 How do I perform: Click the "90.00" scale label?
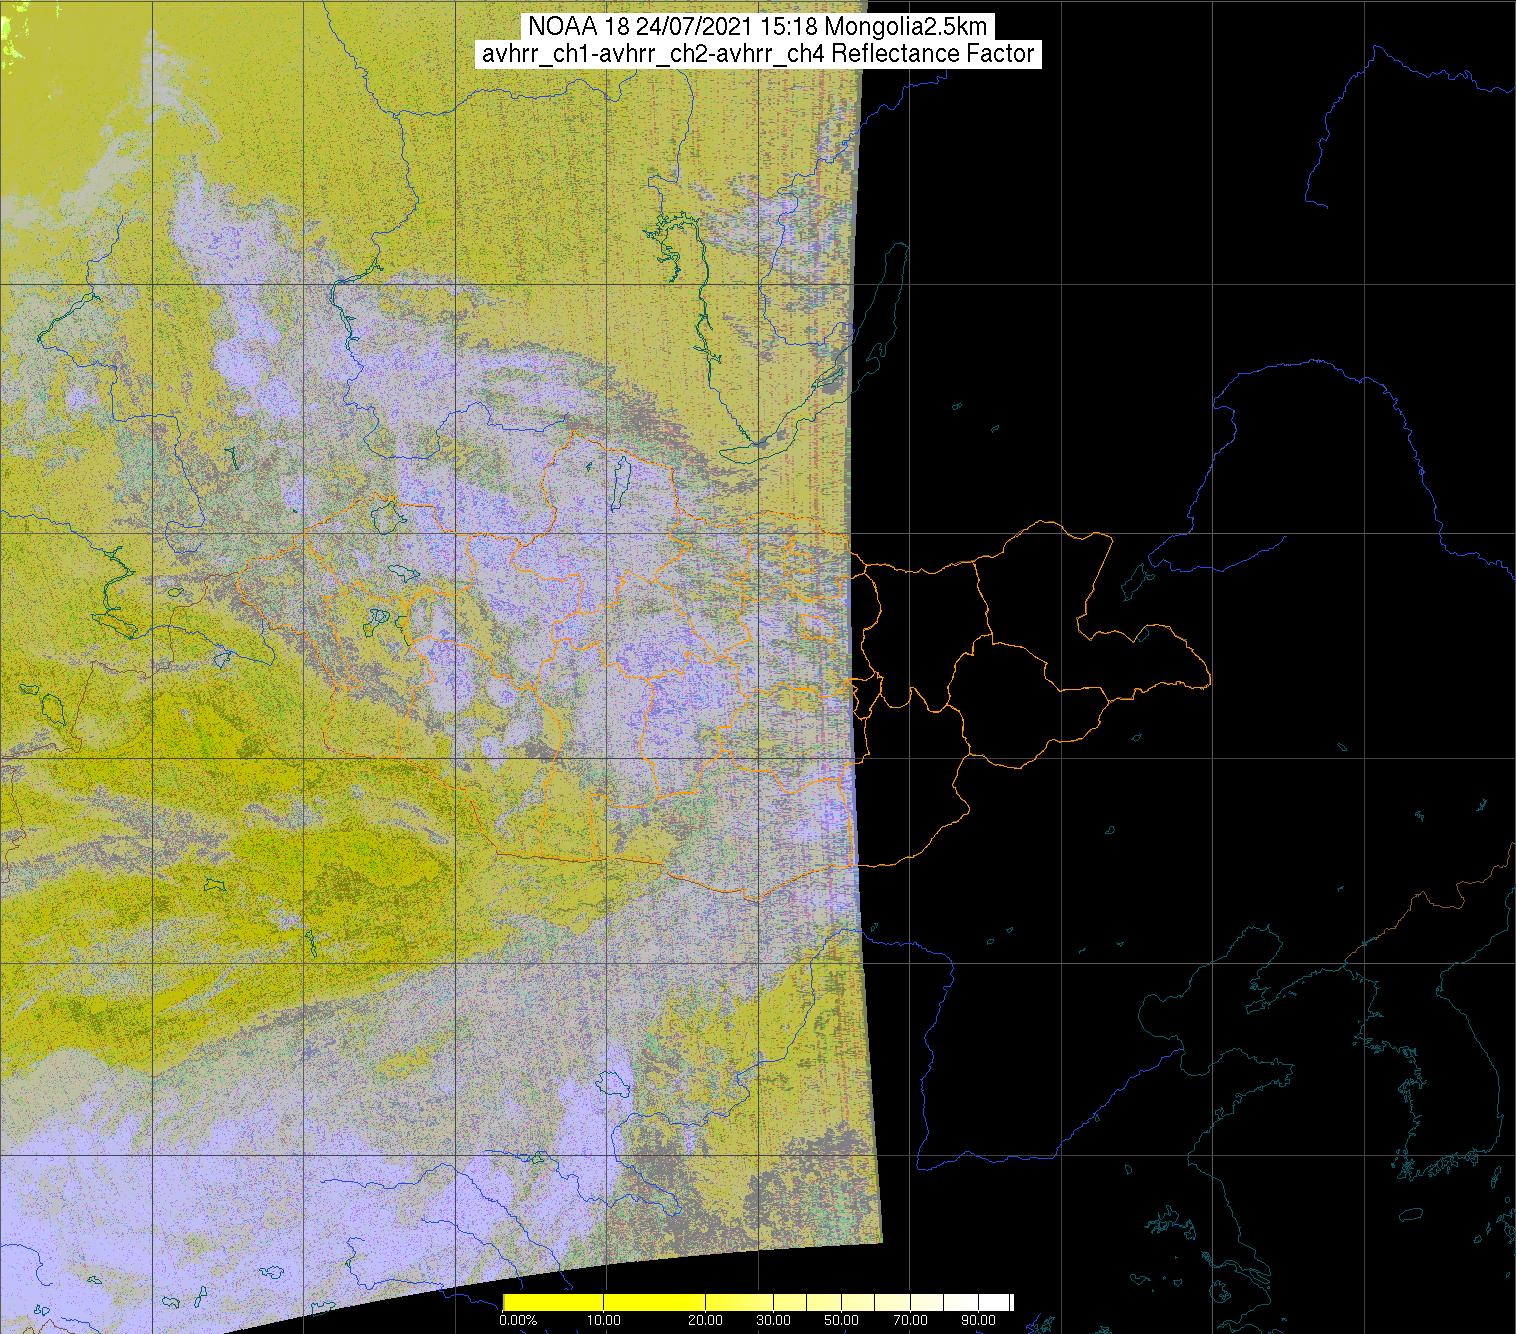click(x=978, y=1321)
